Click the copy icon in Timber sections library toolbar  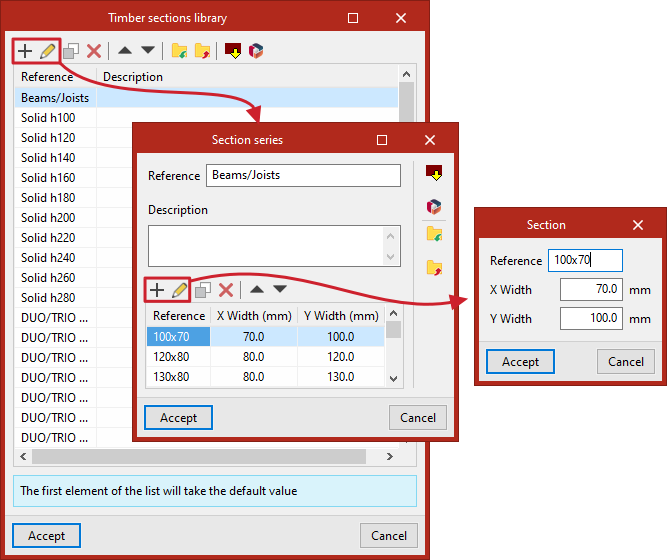(x=71, y=51)
